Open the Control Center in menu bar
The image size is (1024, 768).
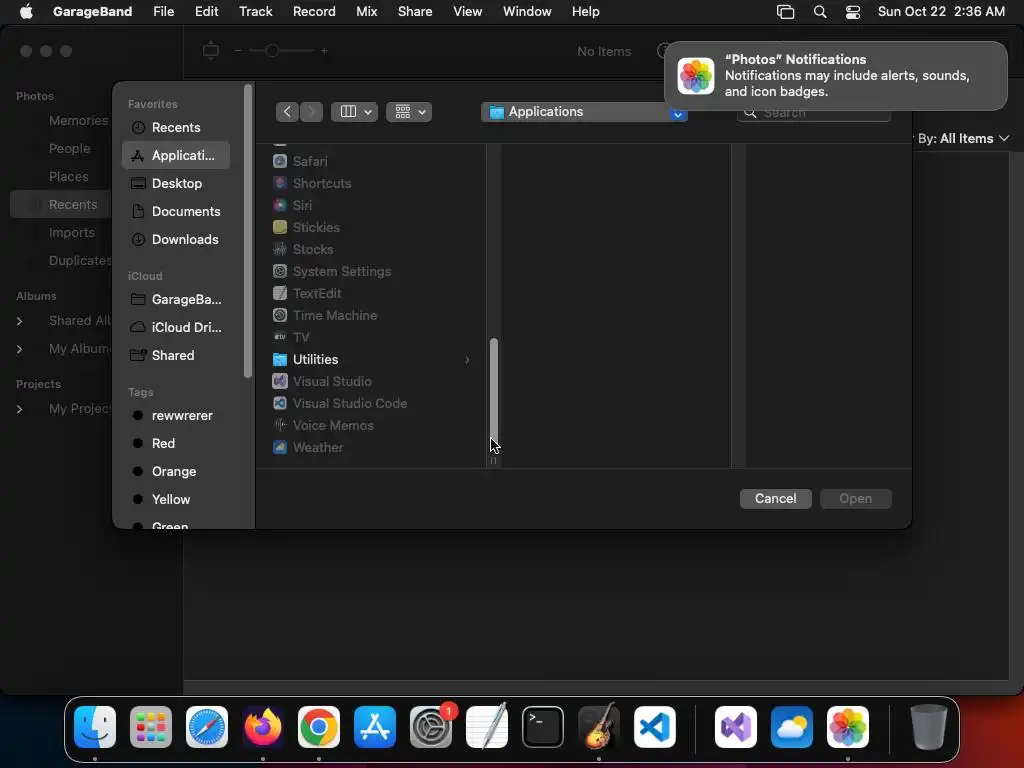tap(853, 12)
